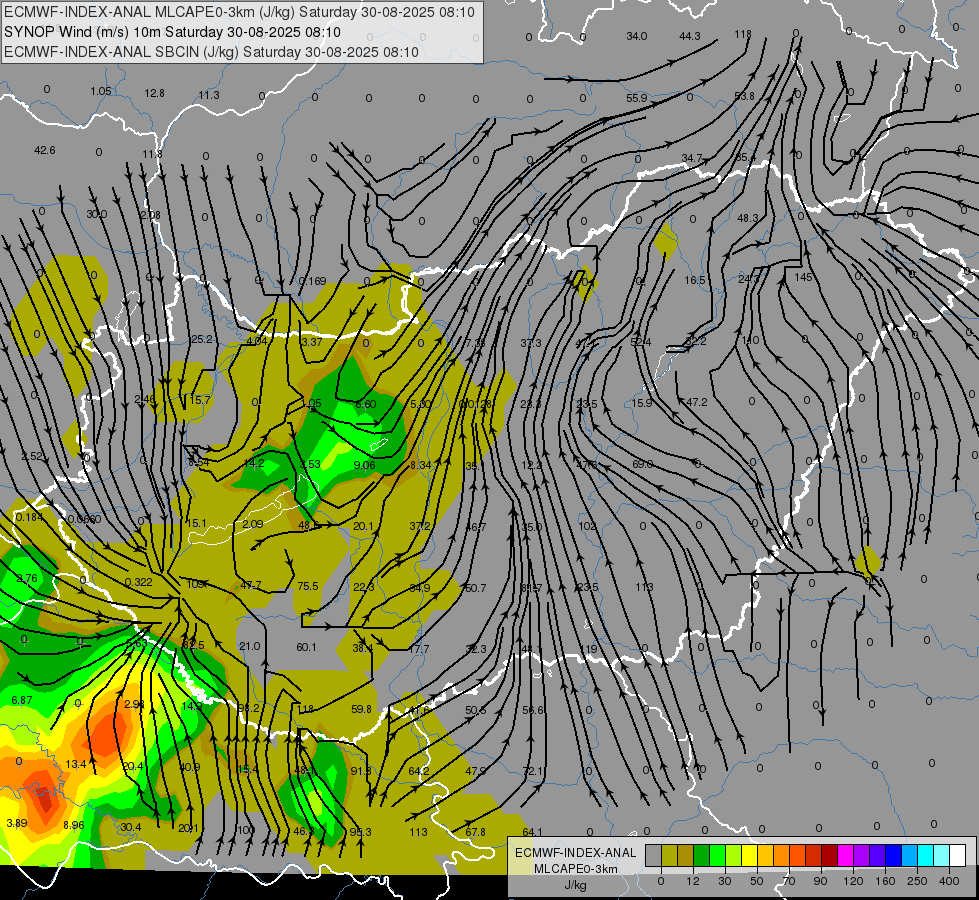979x900 pixels.
Task: Click legend scale label 90
Action: [x=820, y=881]
